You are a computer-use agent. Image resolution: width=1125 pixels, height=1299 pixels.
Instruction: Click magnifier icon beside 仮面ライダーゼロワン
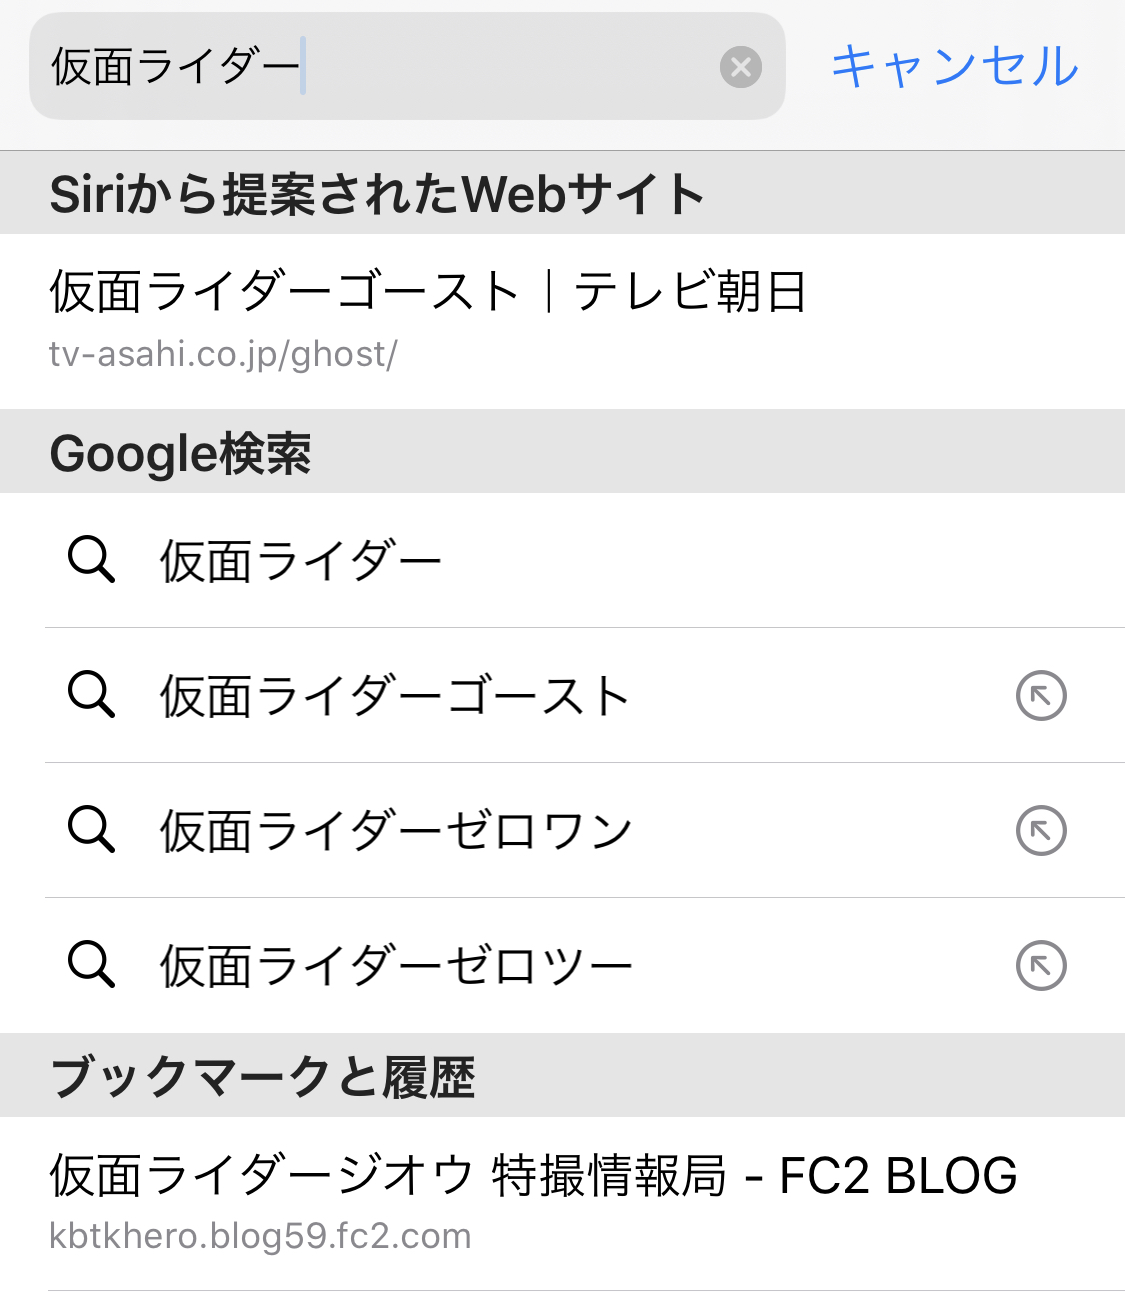coord(91,829)
